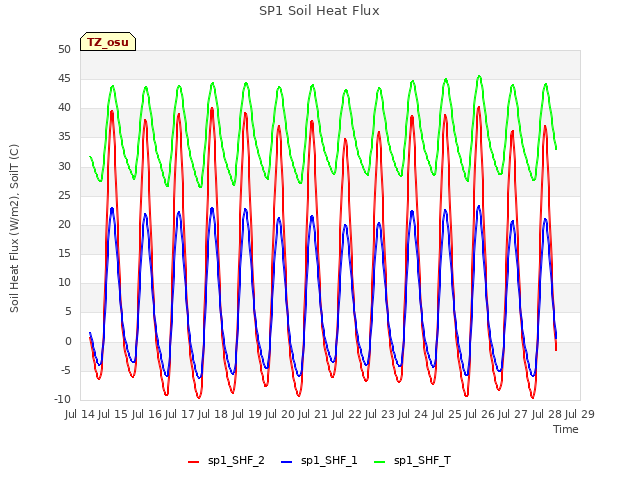The image size is (640, 480).
Task: Select sp1_SHF_T legend label
Action: click(x=422, y=461)
